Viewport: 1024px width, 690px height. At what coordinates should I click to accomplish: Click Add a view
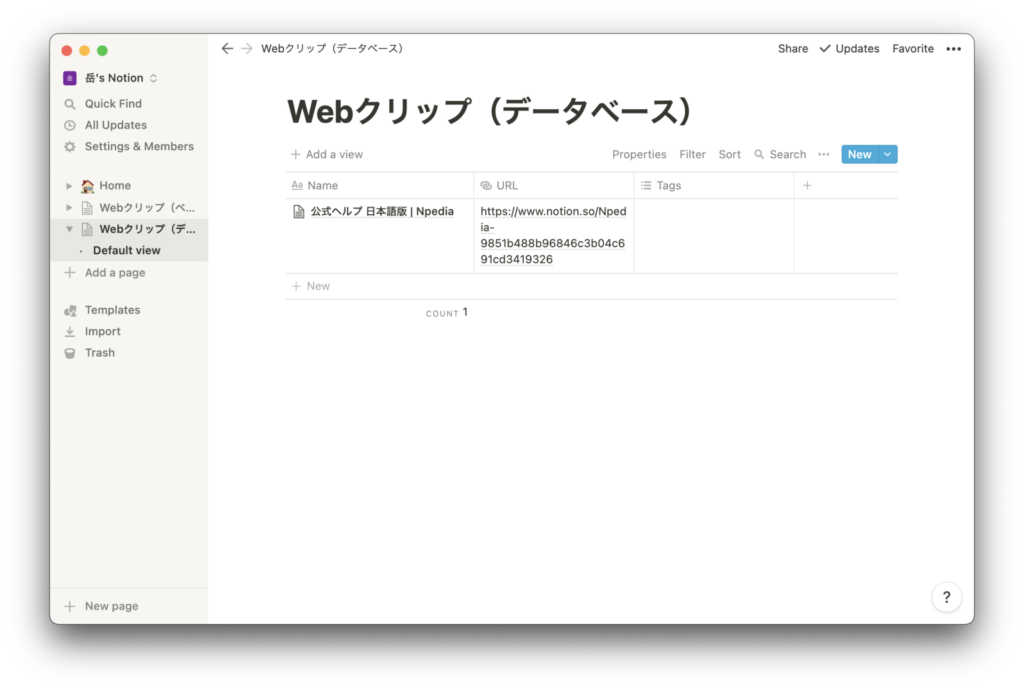click(x=327, y=155)
